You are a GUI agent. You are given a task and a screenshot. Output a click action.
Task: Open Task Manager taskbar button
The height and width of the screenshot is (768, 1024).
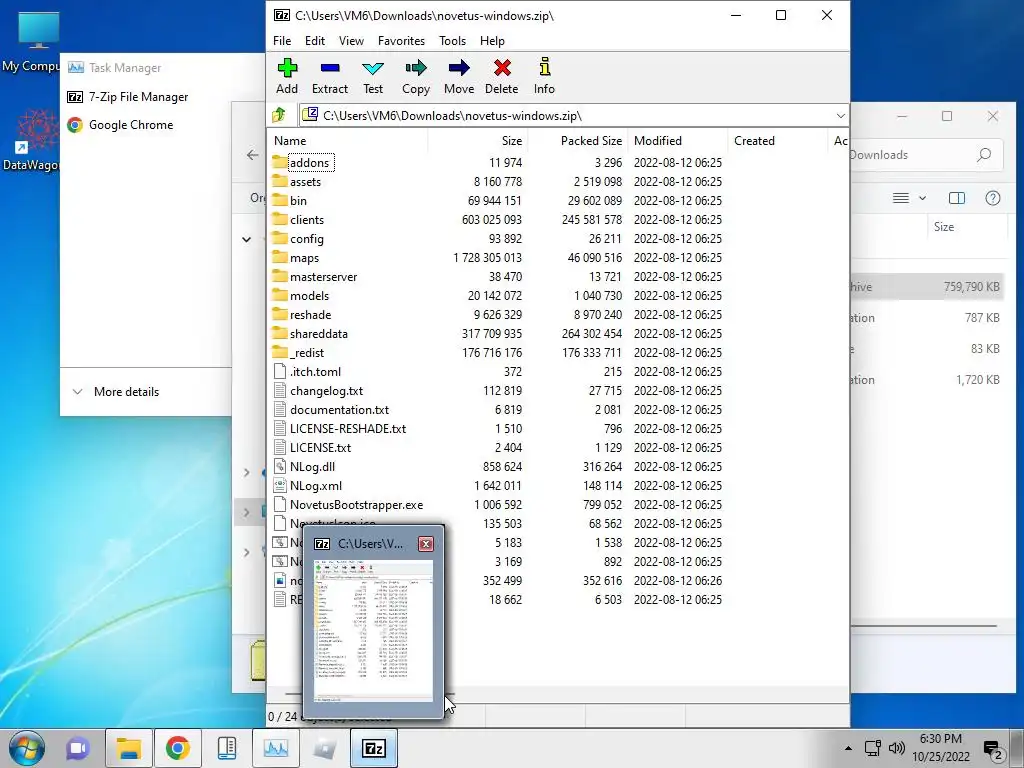pos(276,748)
